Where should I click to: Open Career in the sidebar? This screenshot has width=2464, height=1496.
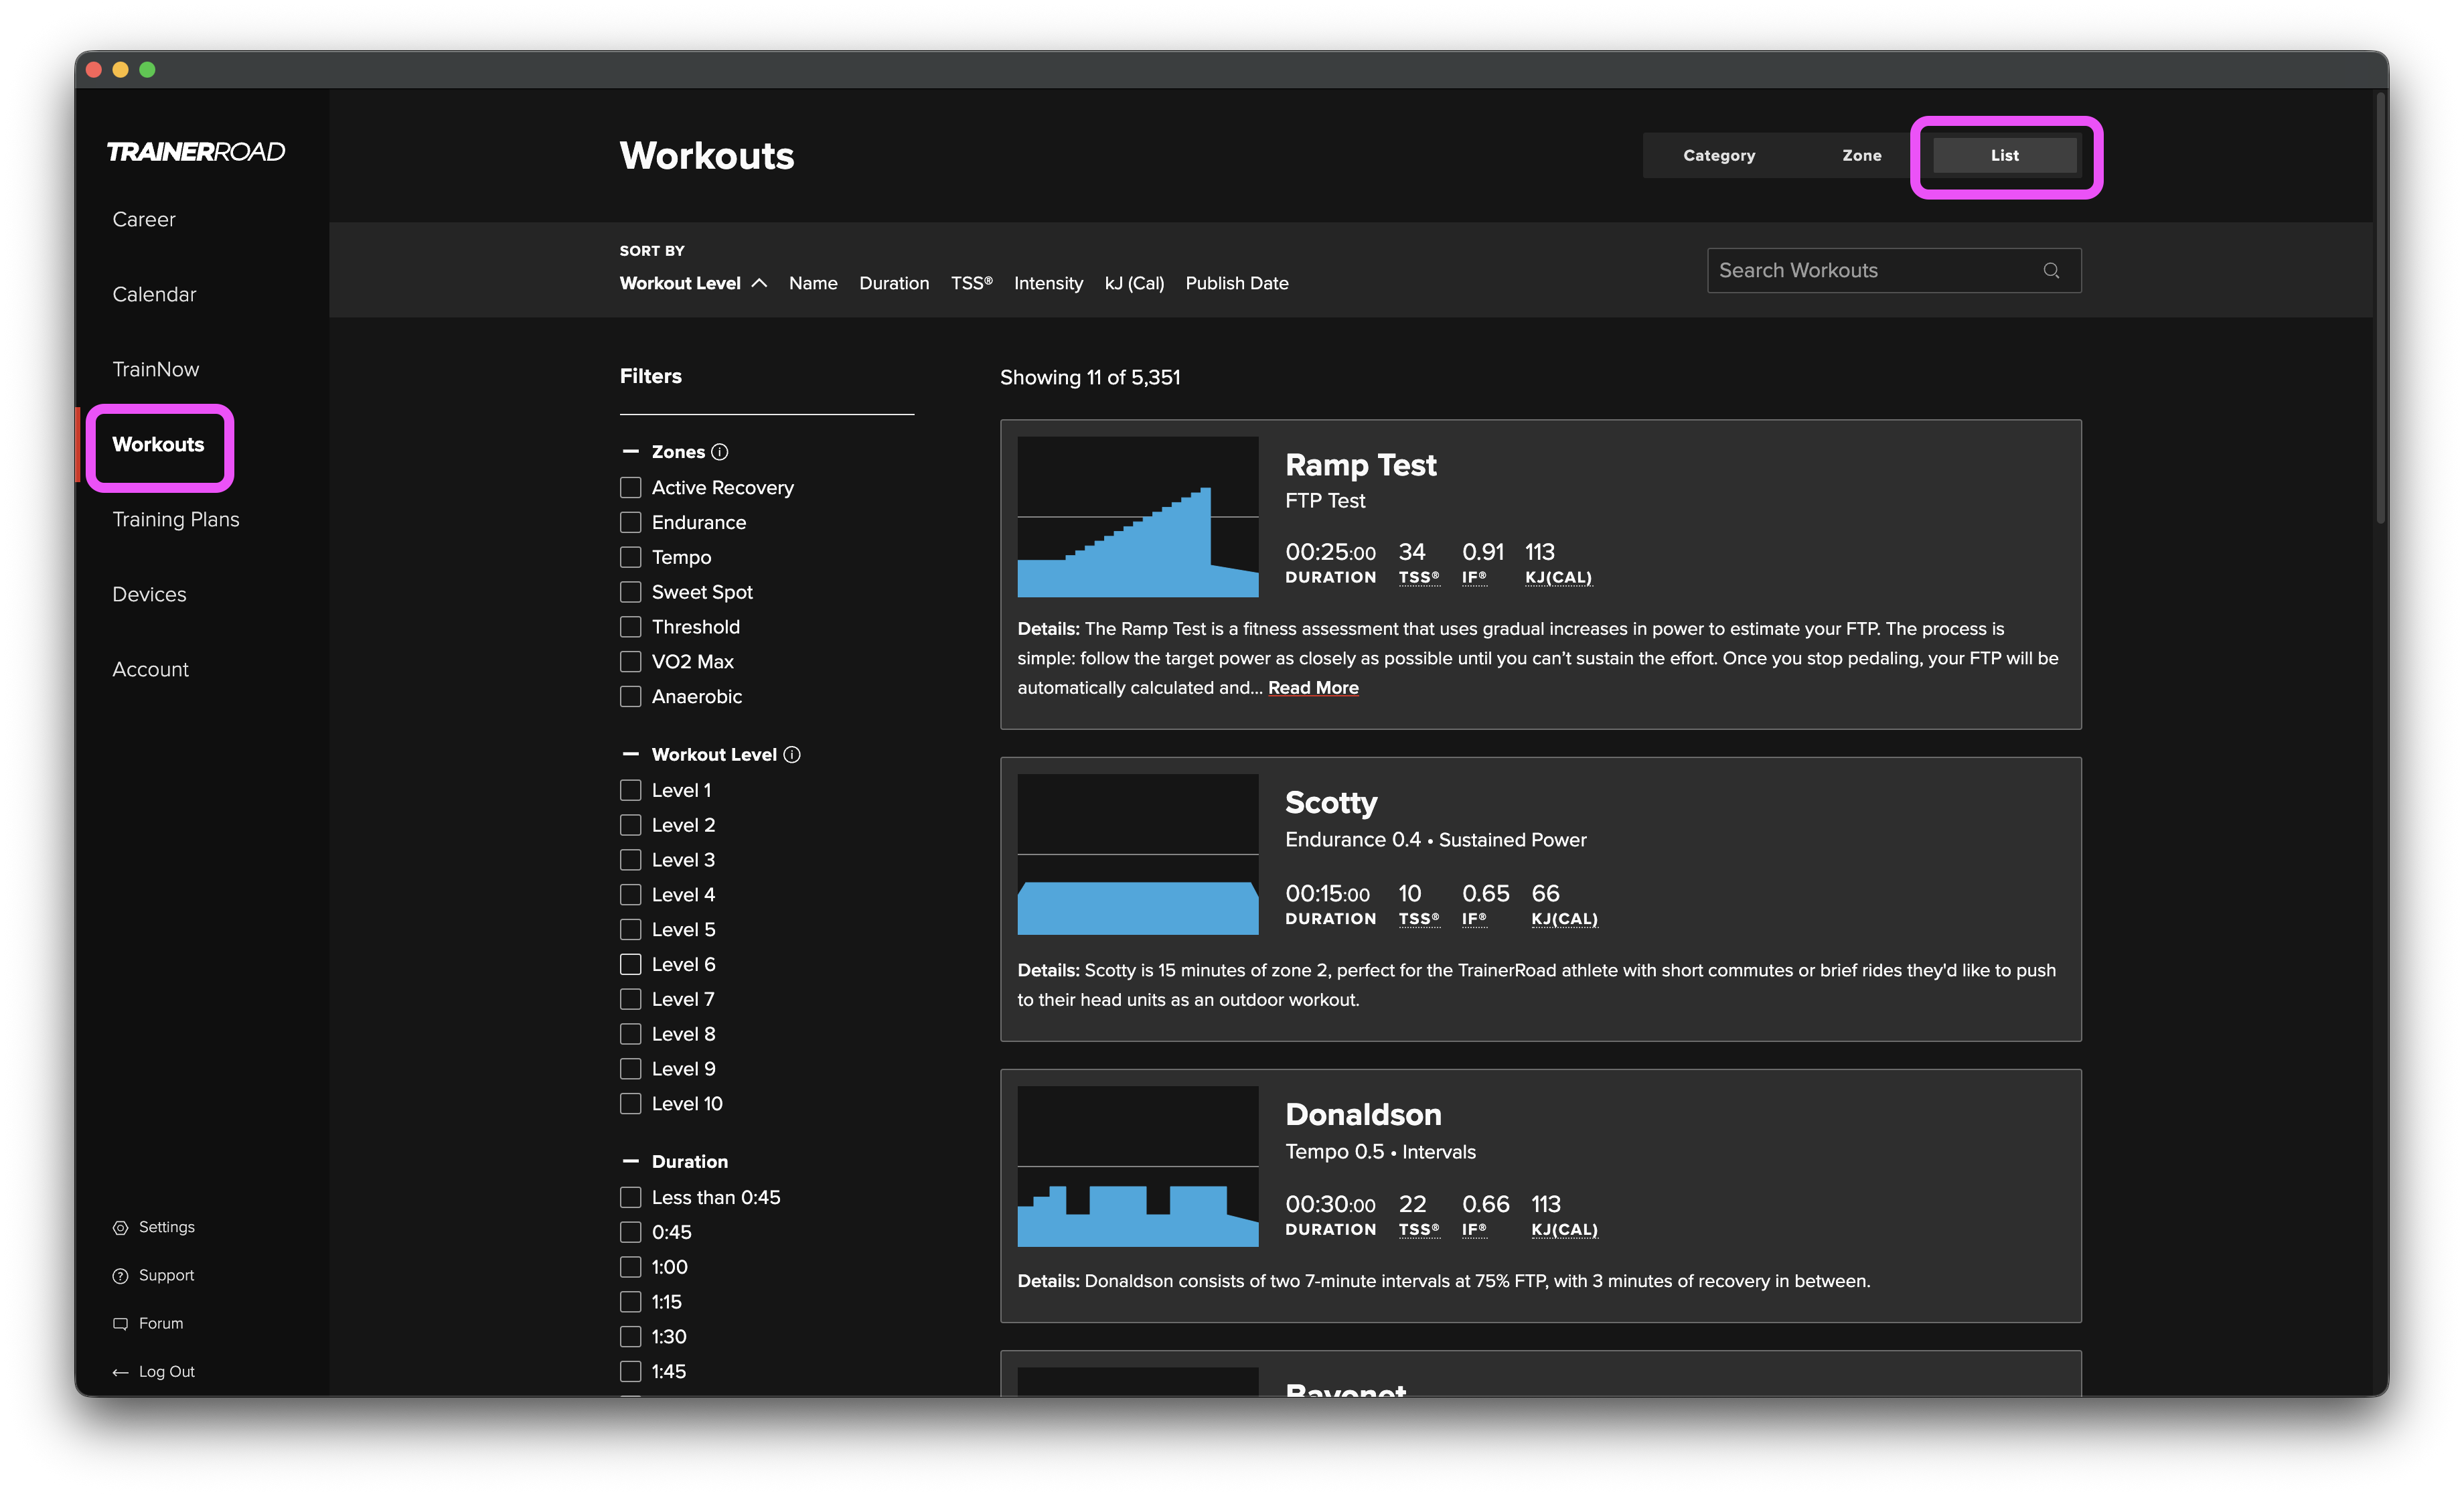point(144,219)
